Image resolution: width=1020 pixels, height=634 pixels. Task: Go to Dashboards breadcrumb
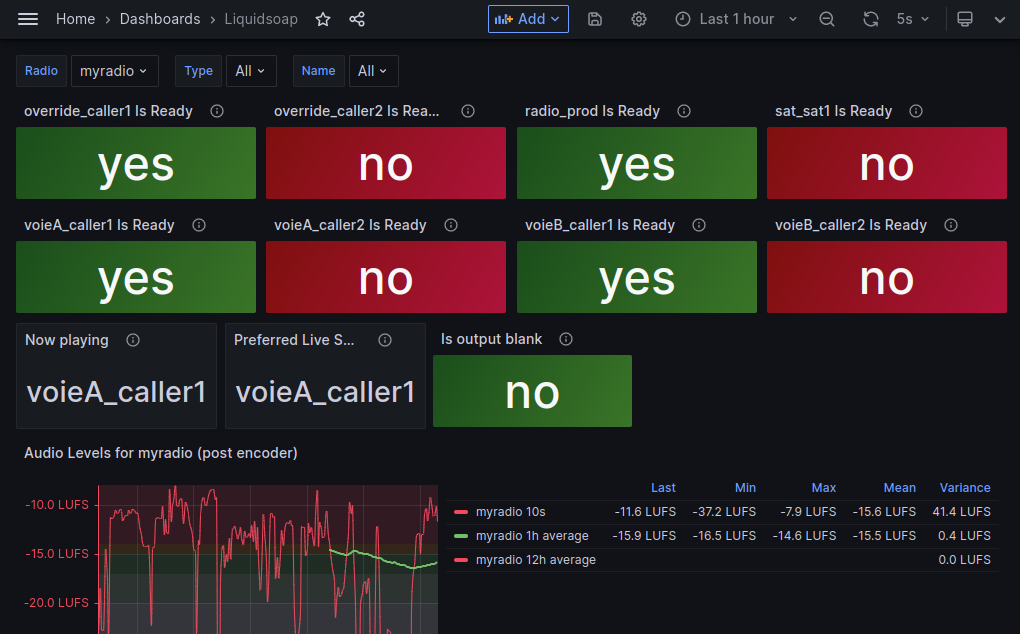point(160,20)
